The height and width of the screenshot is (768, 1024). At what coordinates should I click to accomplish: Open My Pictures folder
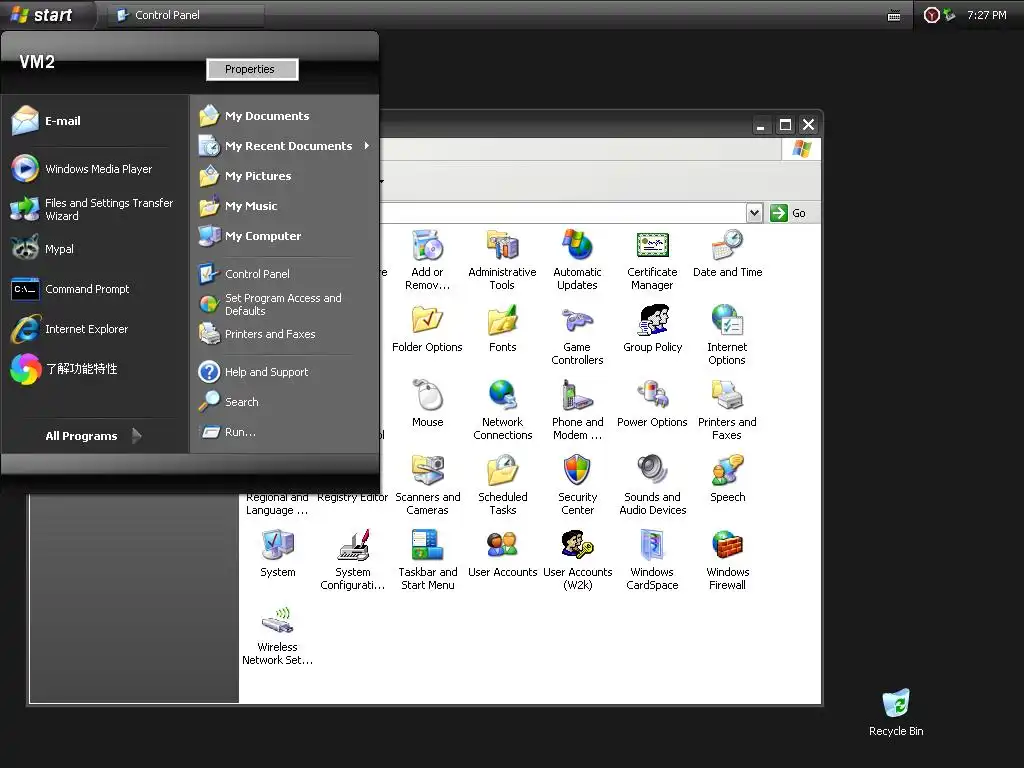[283, 176]
